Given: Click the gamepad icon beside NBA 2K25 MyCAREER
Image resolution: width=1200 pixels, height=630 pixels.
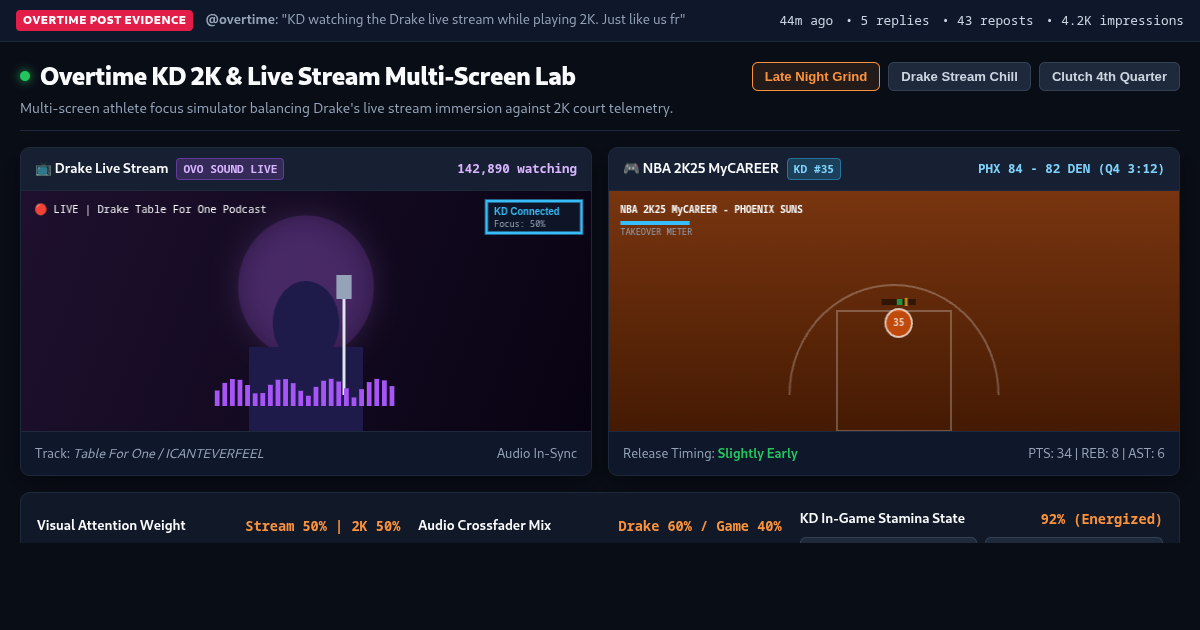Looking at the screenshot, I should (x=631, y=169).
